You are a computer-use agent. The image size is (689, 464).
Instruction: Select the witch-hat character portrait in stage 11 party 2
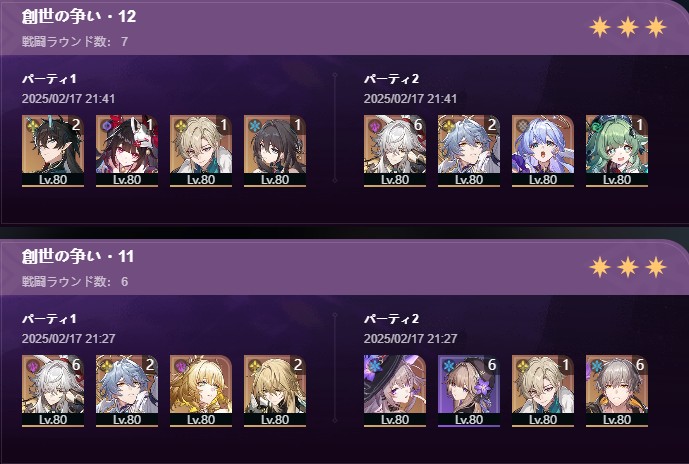395,391
